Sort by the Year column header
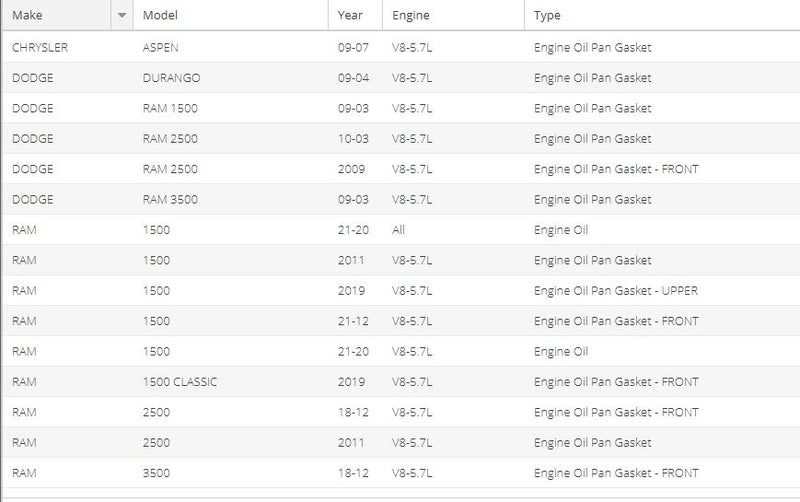 [x=352, y=16]
